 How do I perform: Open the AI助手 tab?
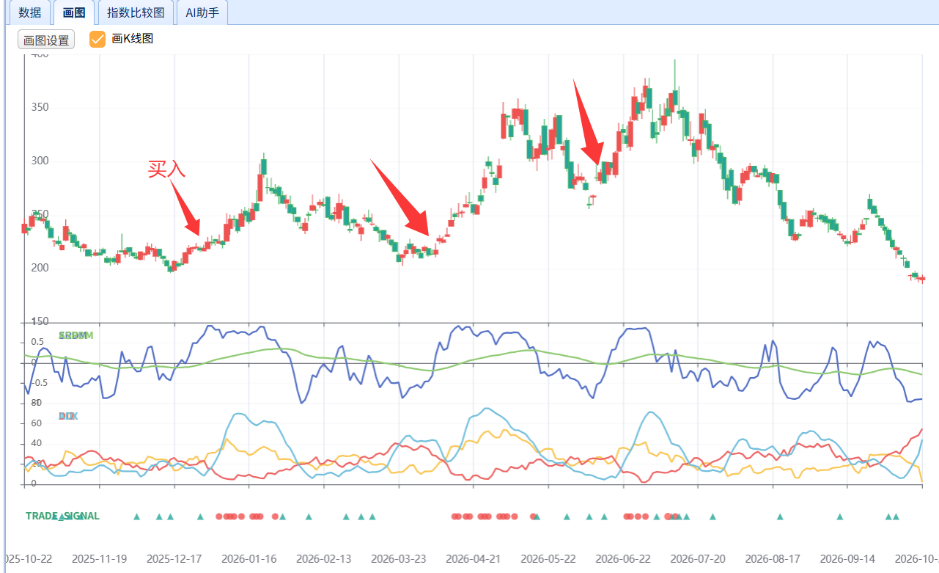[x=202, y=13]
